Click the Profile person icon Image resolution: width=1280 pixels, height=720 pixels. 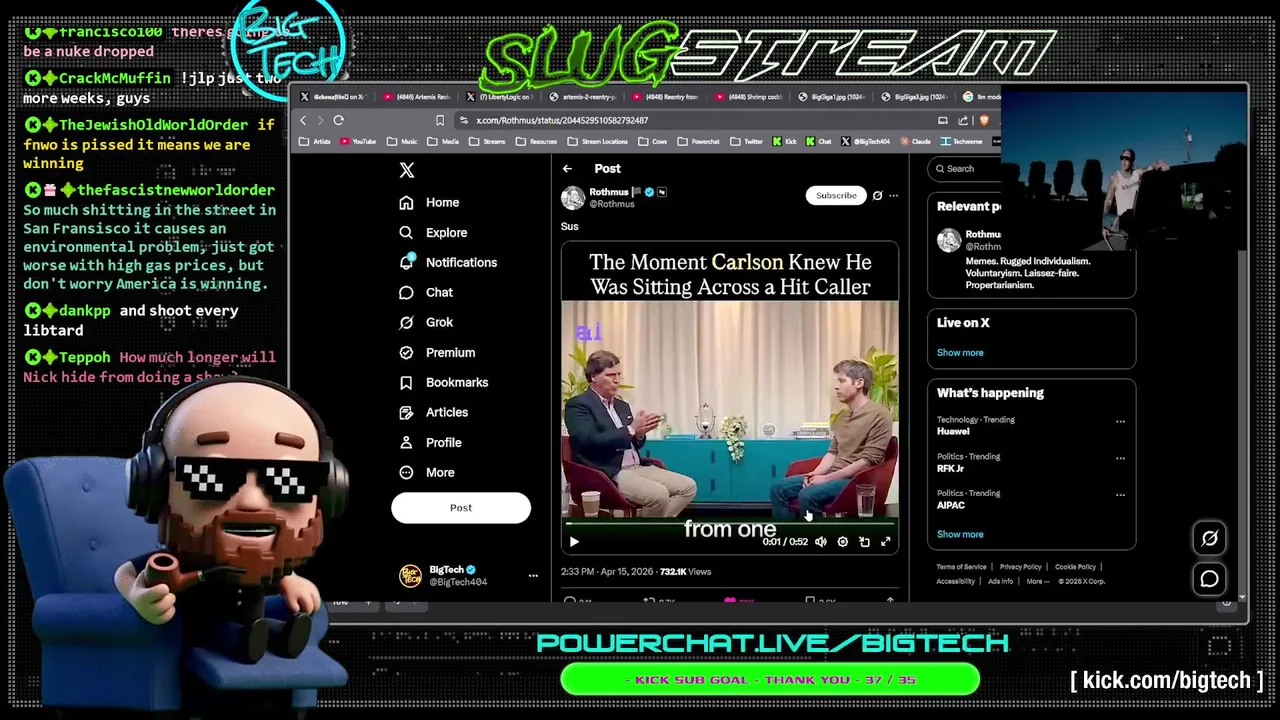(x=406, y=442)
